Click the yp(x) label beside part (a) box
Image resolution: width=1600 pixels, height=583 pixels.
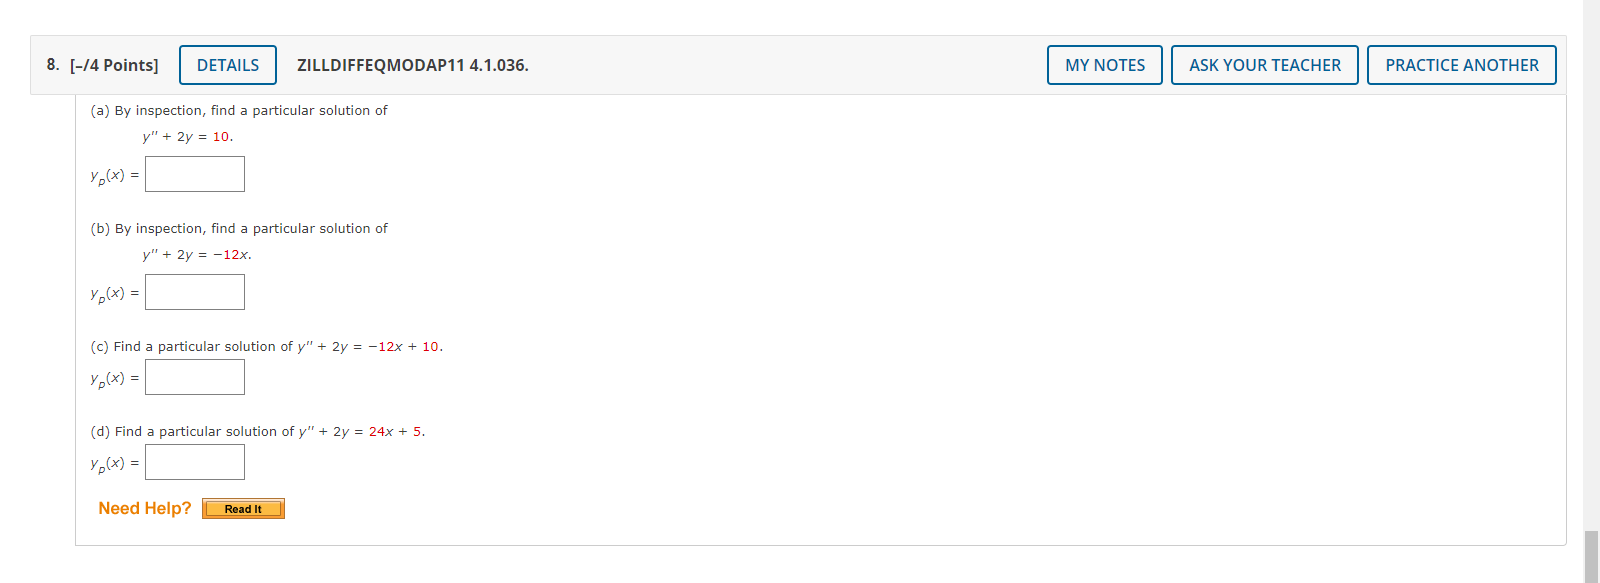tap(109, 175)
